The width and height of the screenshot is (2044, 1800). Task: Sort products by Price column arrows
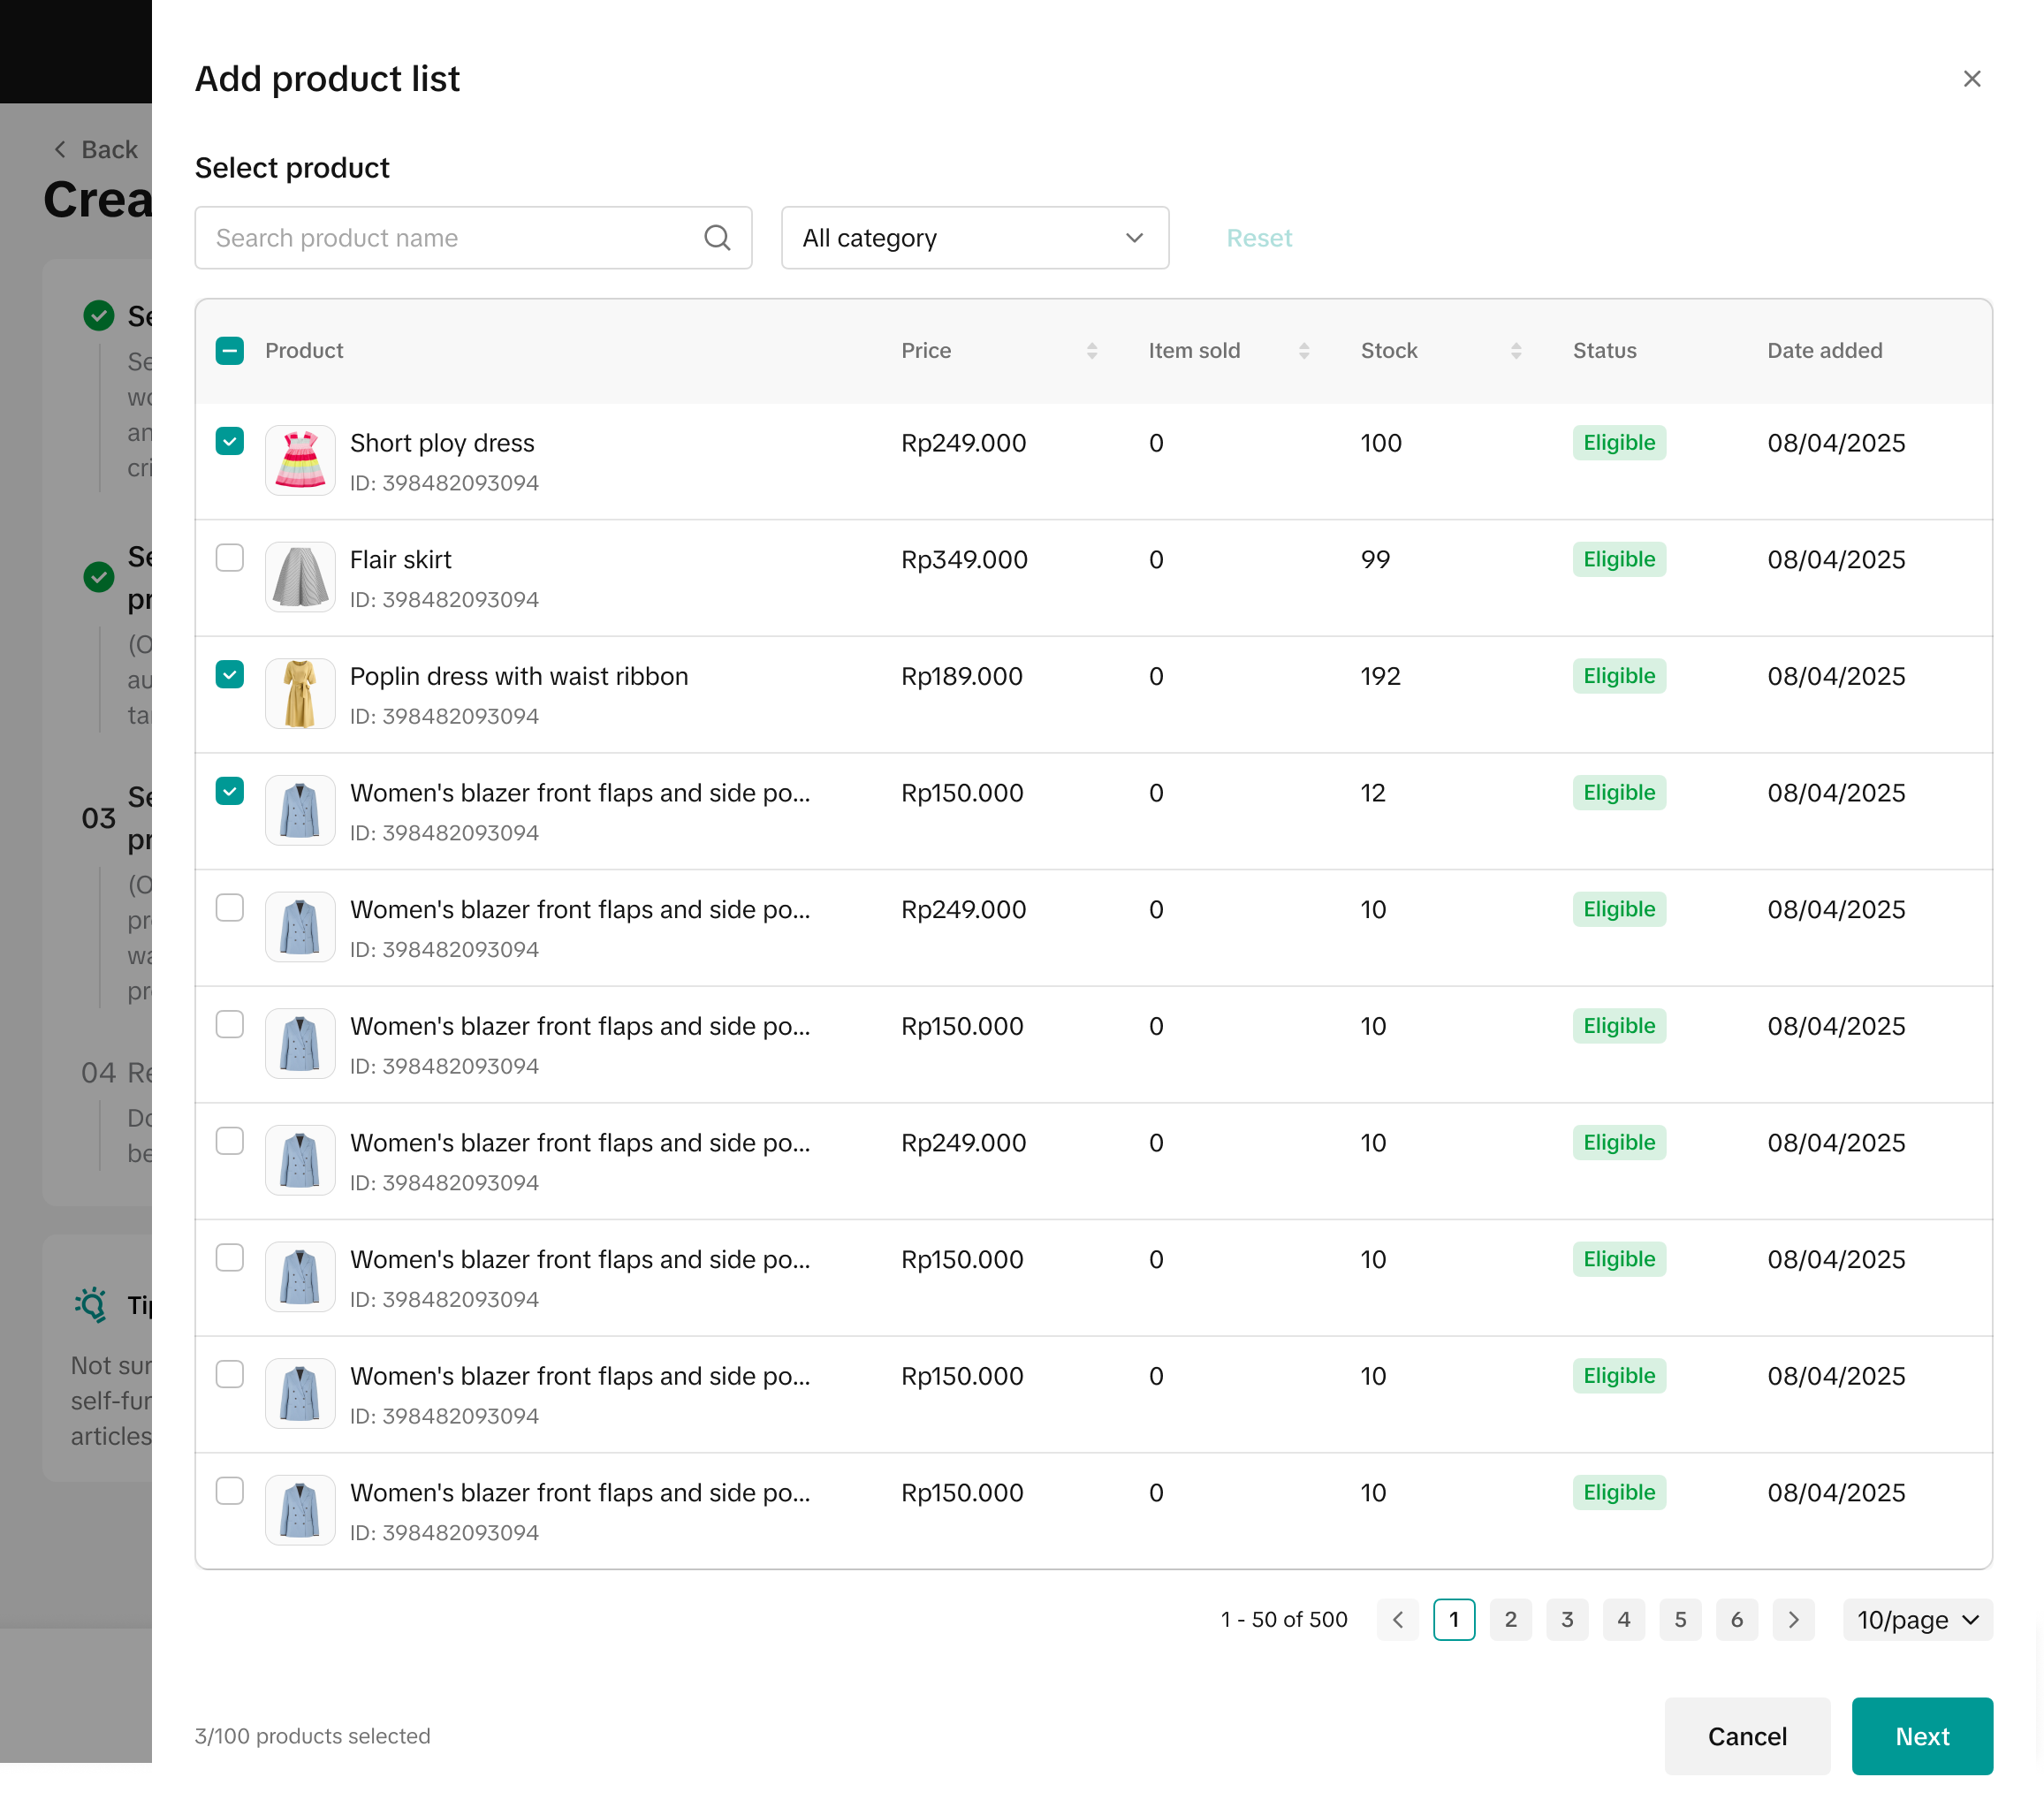(x=1091, y=351)
